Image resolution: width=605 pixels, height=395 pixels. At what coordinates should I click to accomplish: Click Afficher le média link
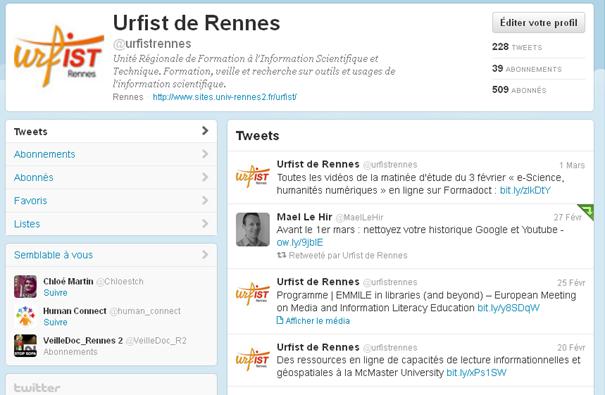tap(318, 321)
